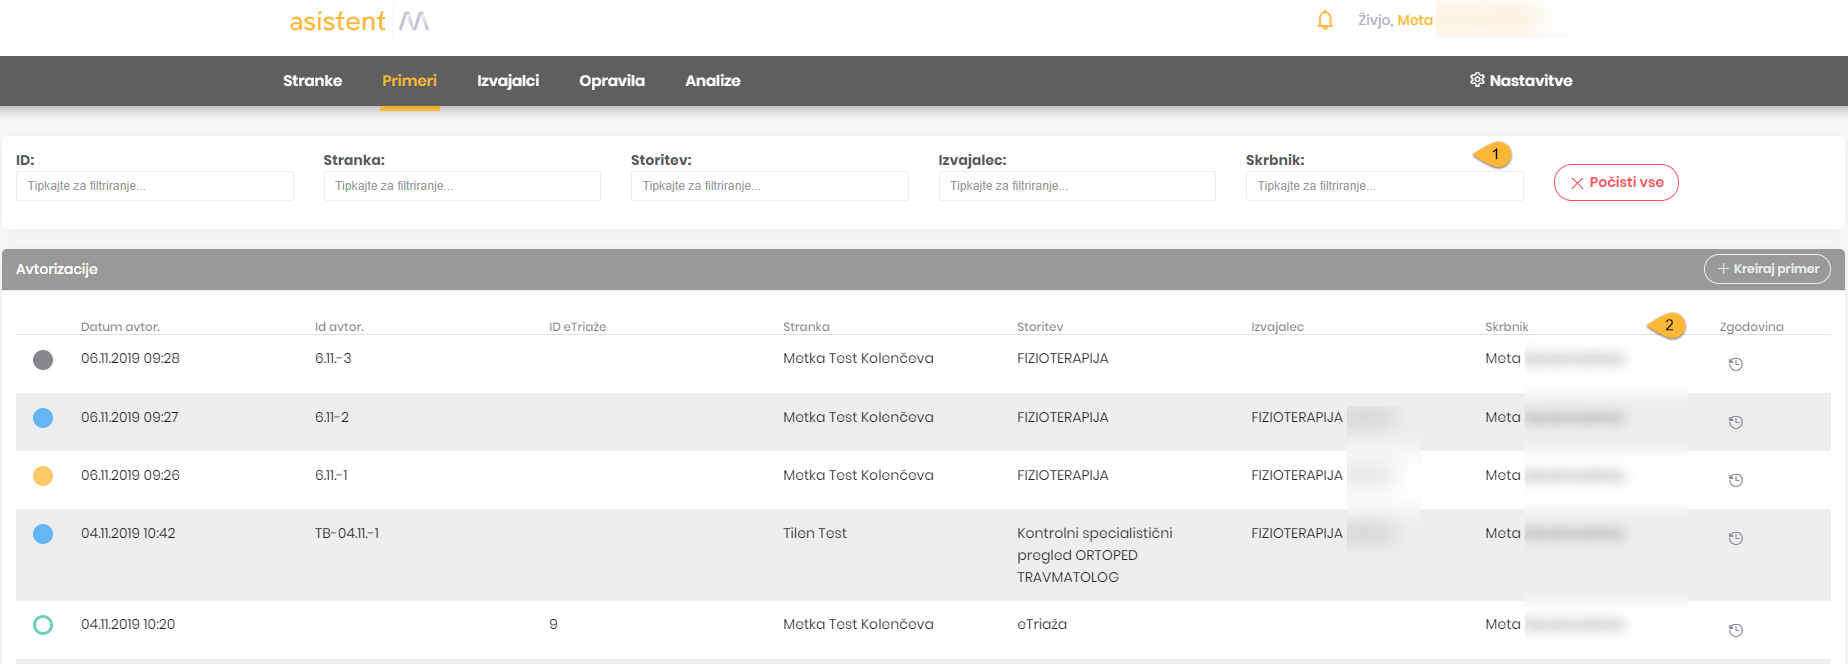Switch to the Izvajalci tab
The width and height of the screenshot is (1848, 664).
(x=508, y=81)
